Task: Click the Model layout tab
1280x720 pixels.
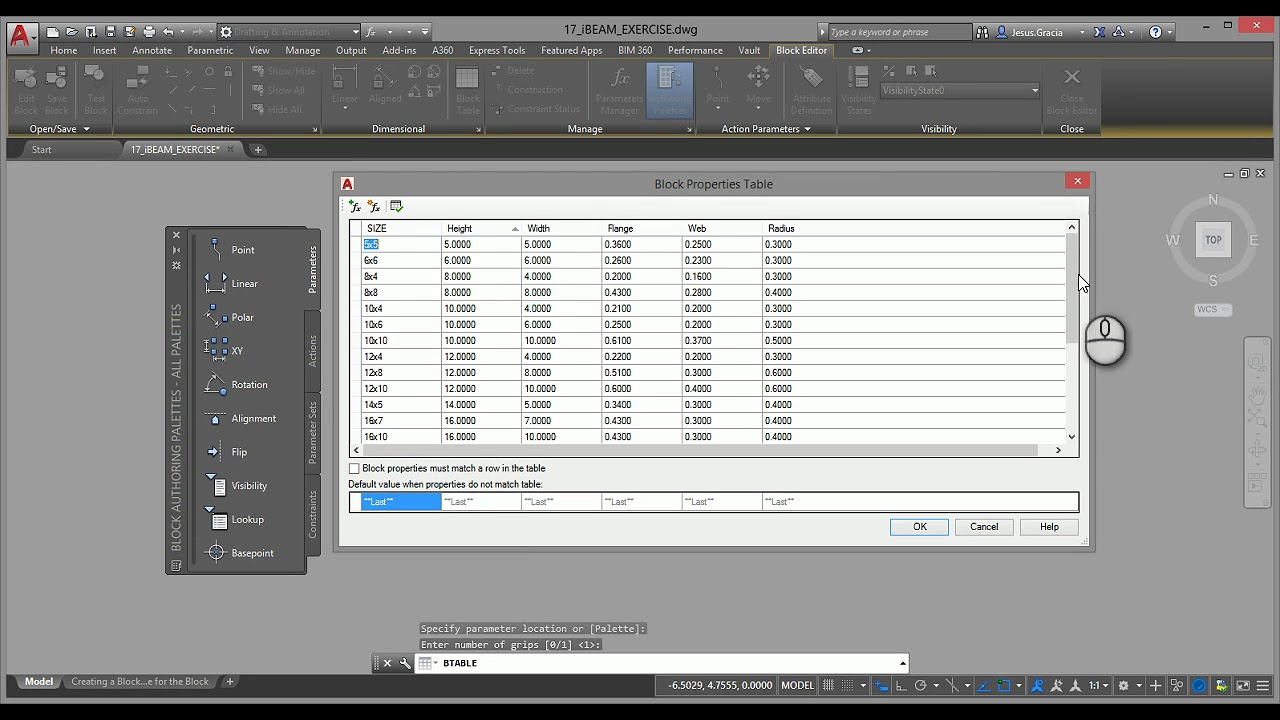Action: (39, 682)
